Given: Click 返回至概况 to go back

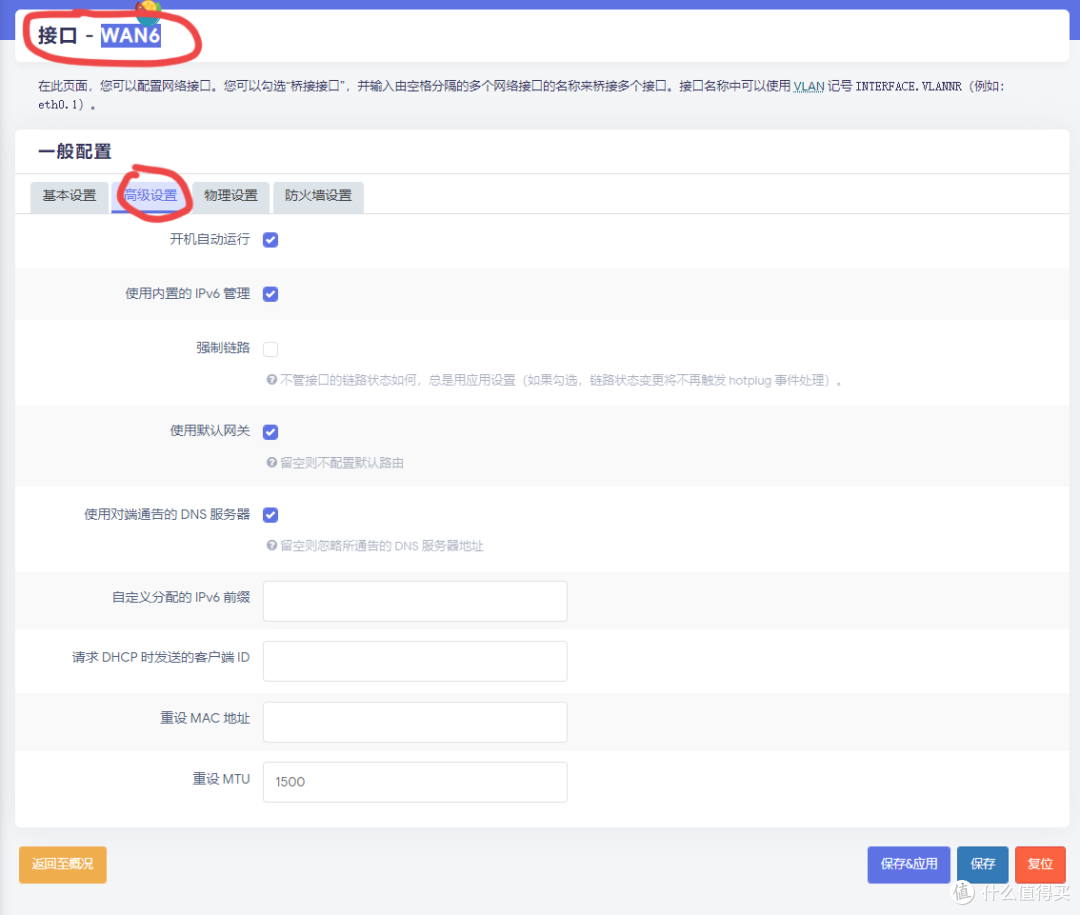Looking at the screenshot, I should coord(62,864).
